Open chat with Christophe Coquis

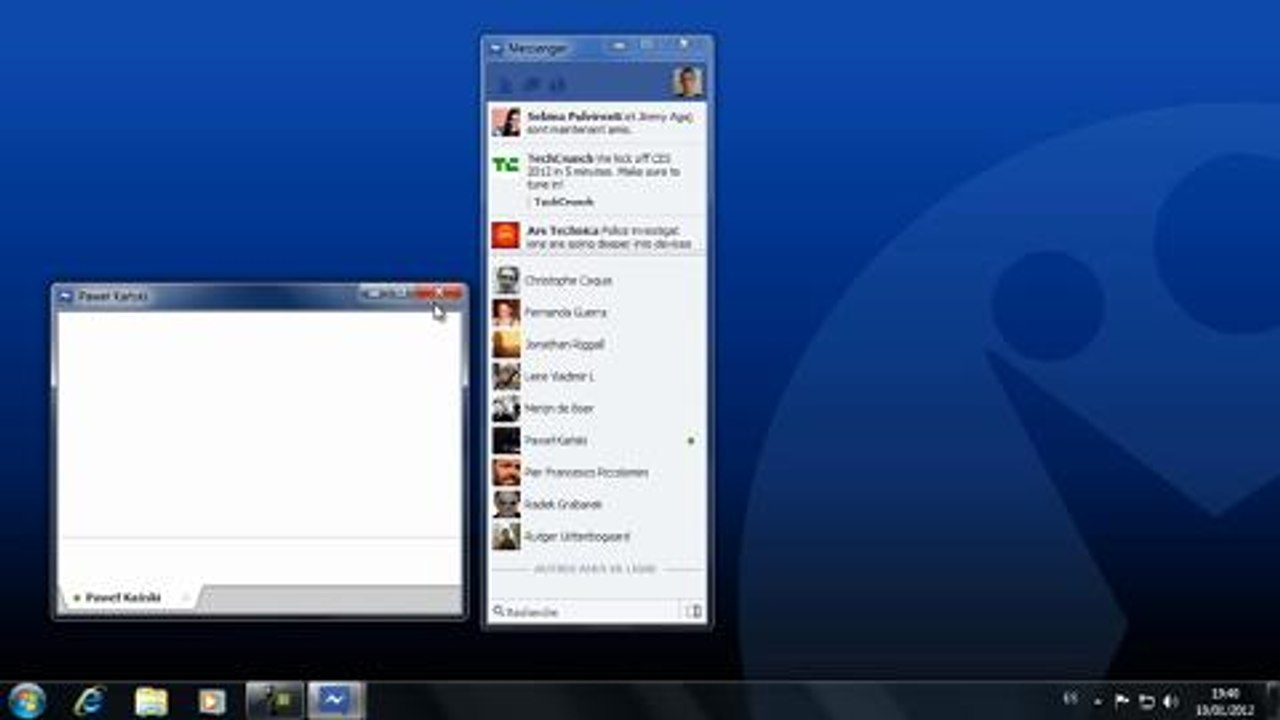(x=596, y=280)
